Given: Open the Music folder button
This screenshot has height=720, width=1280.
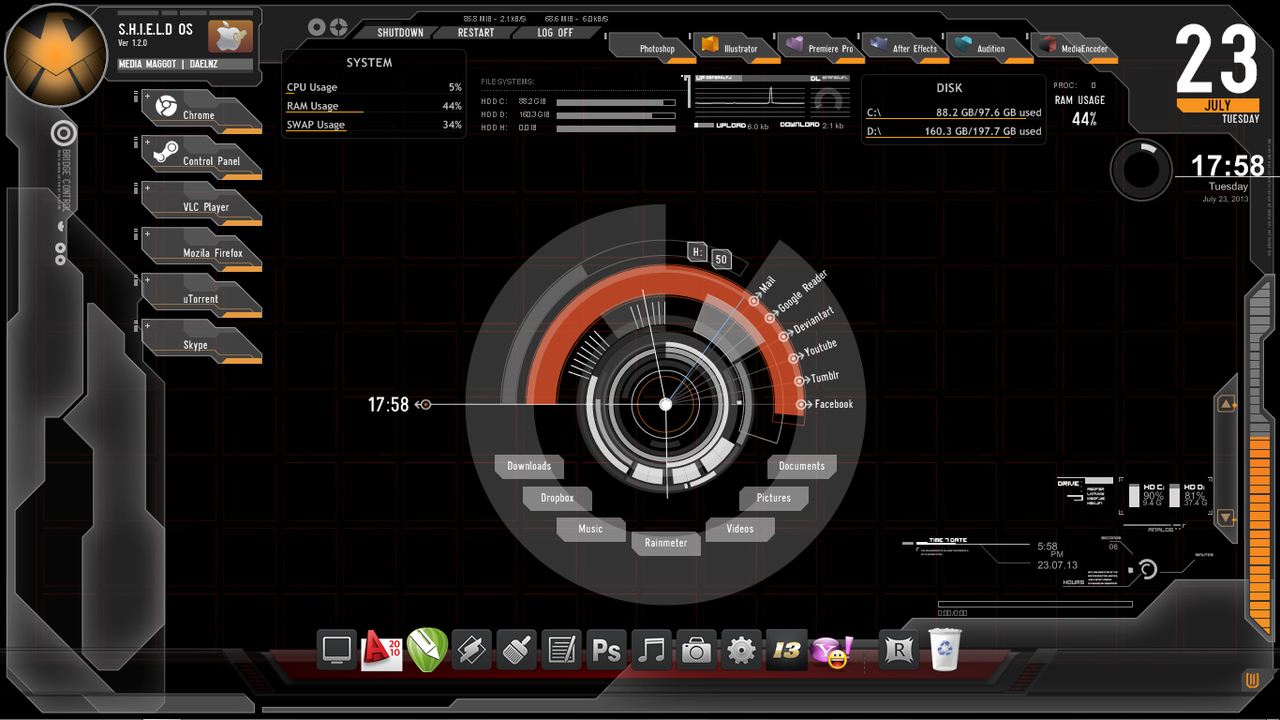Looking at the screenshot, I should tap(591, 529).
